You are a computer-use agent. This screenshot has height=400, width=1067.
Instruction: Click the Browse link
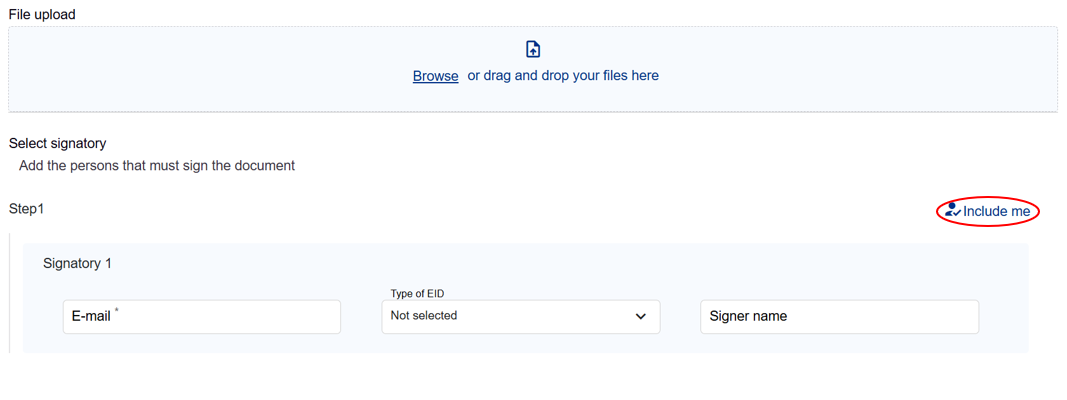point(435,76)
